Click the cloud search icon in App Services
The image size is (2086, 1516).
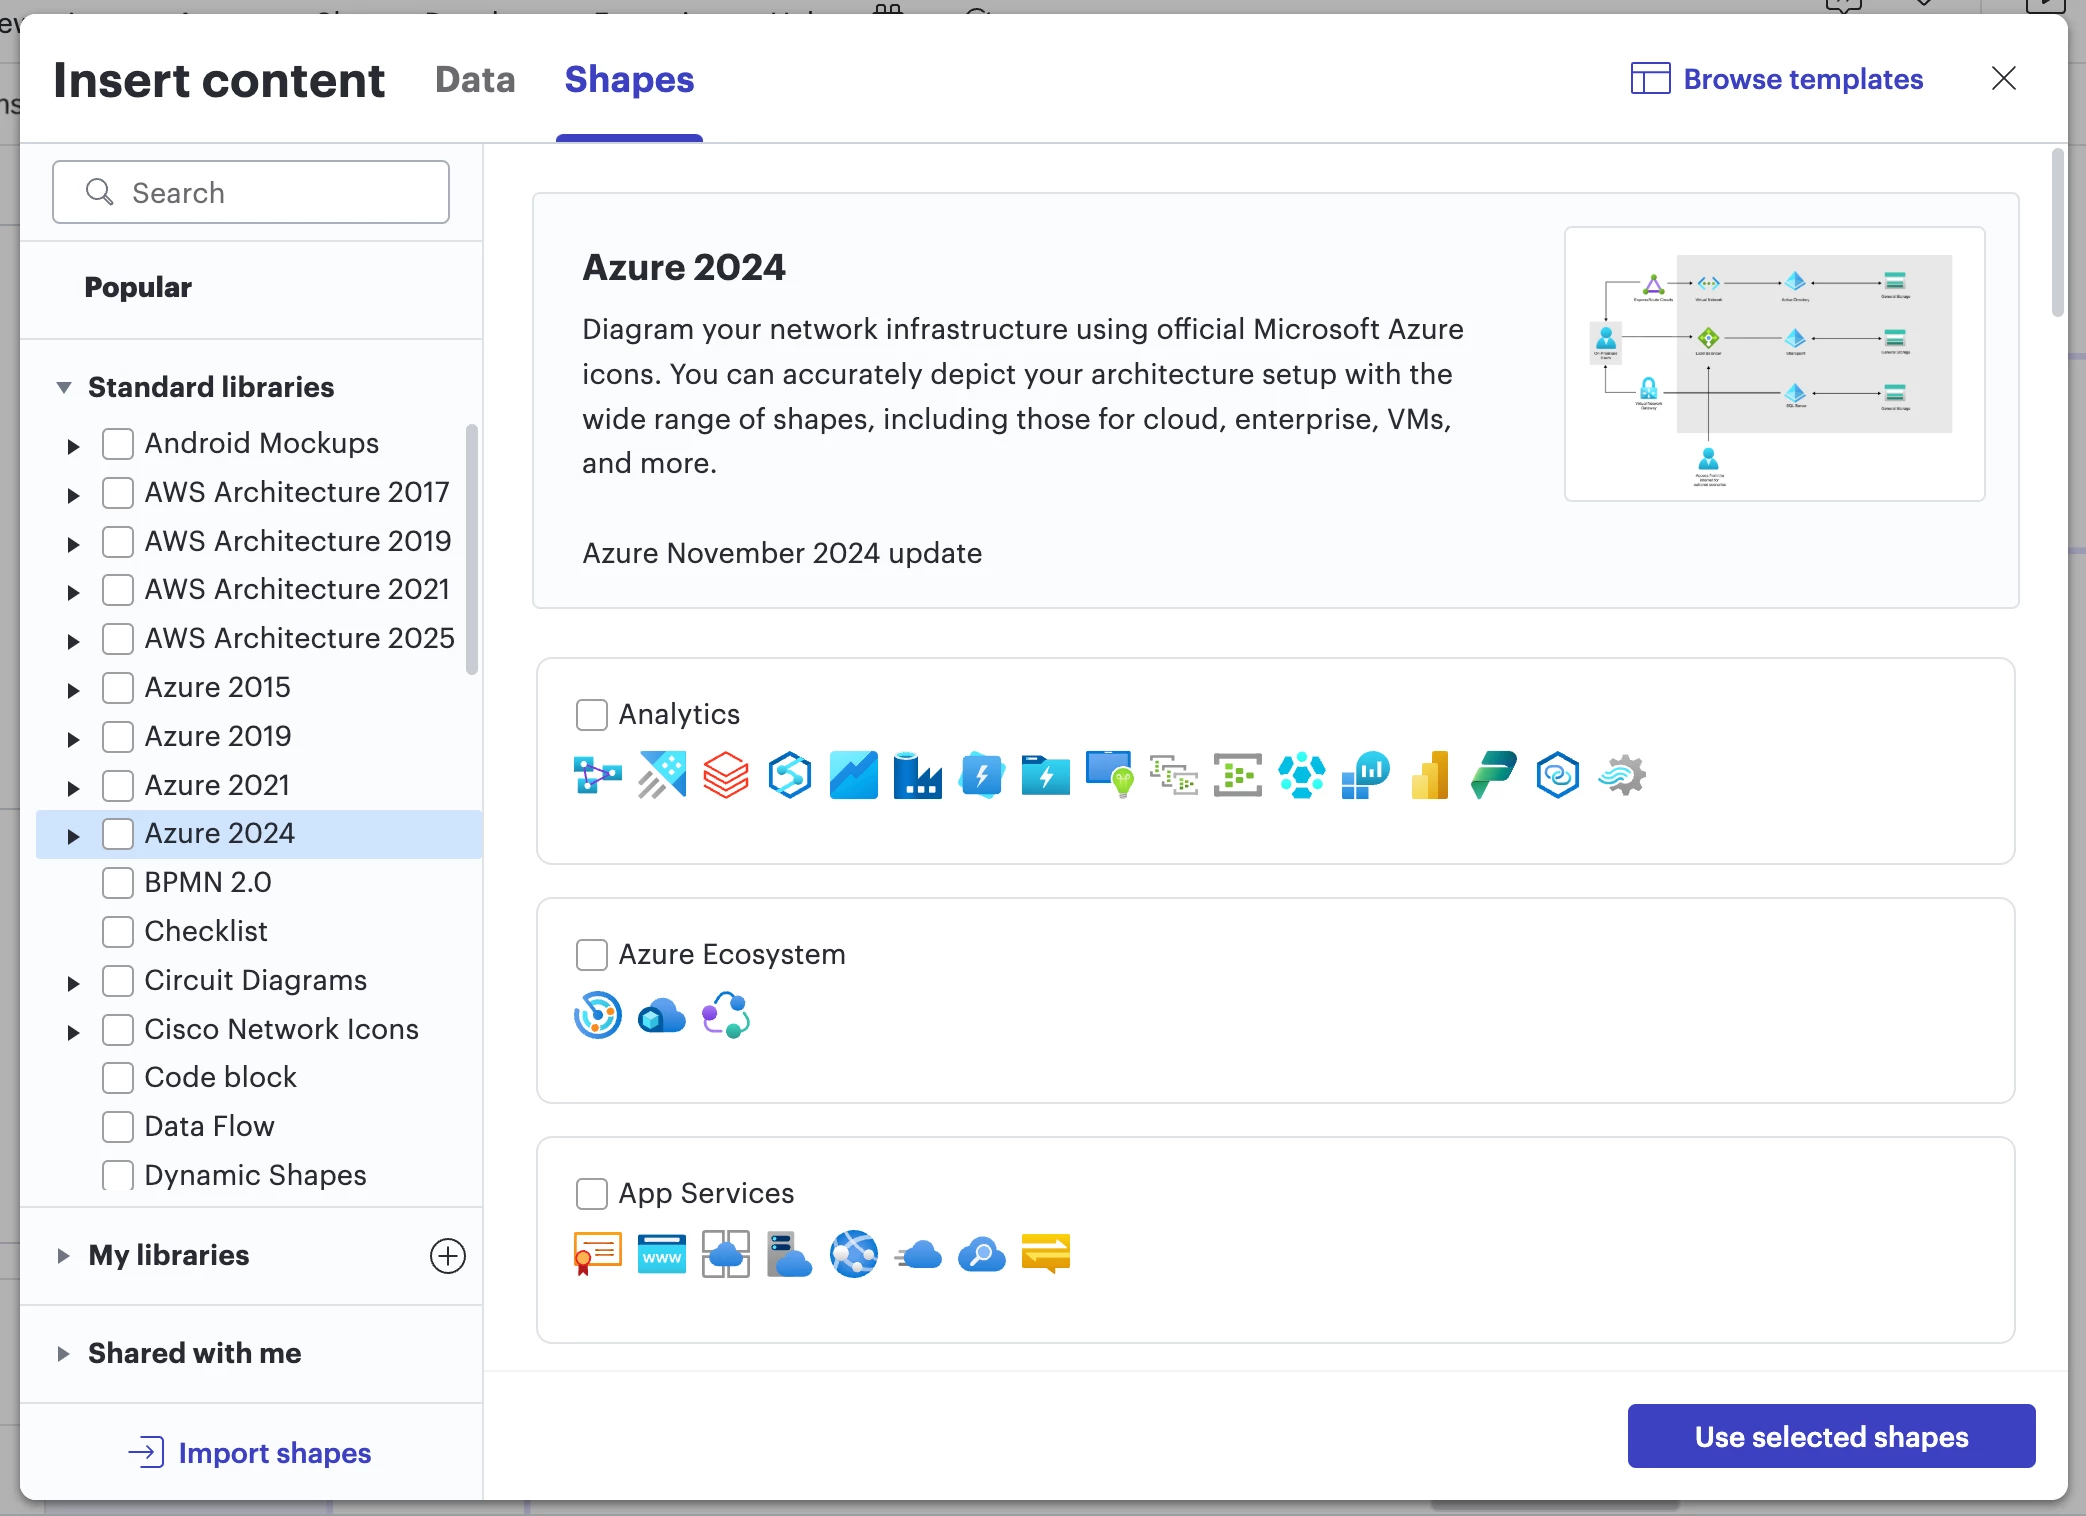pyautogui.click(x=981, y=1253)
